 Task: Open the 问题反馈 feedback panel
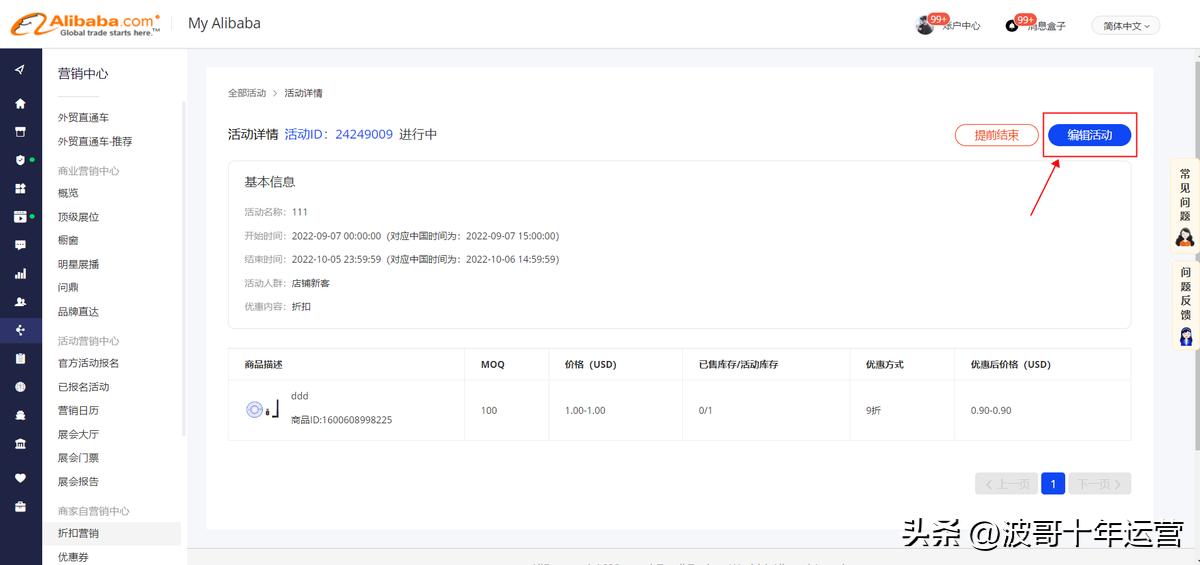pos(1185,305)
